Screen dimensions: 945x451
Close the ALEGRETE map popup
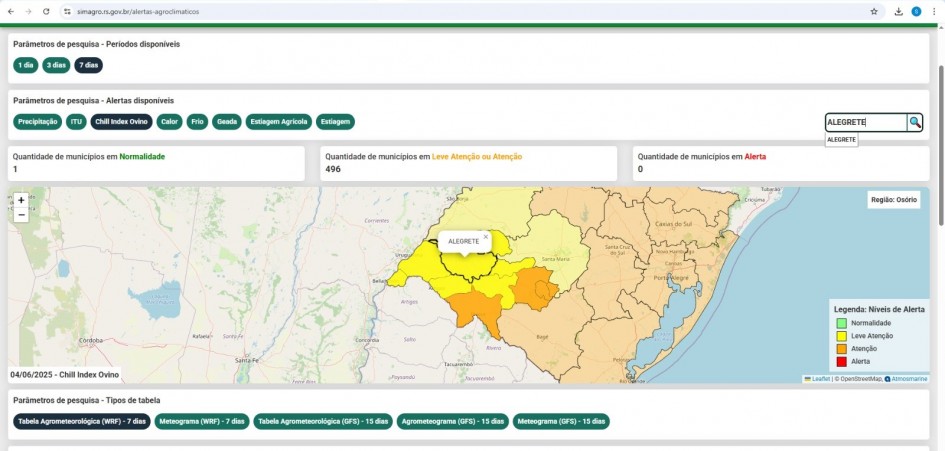[x=486, y=237]
